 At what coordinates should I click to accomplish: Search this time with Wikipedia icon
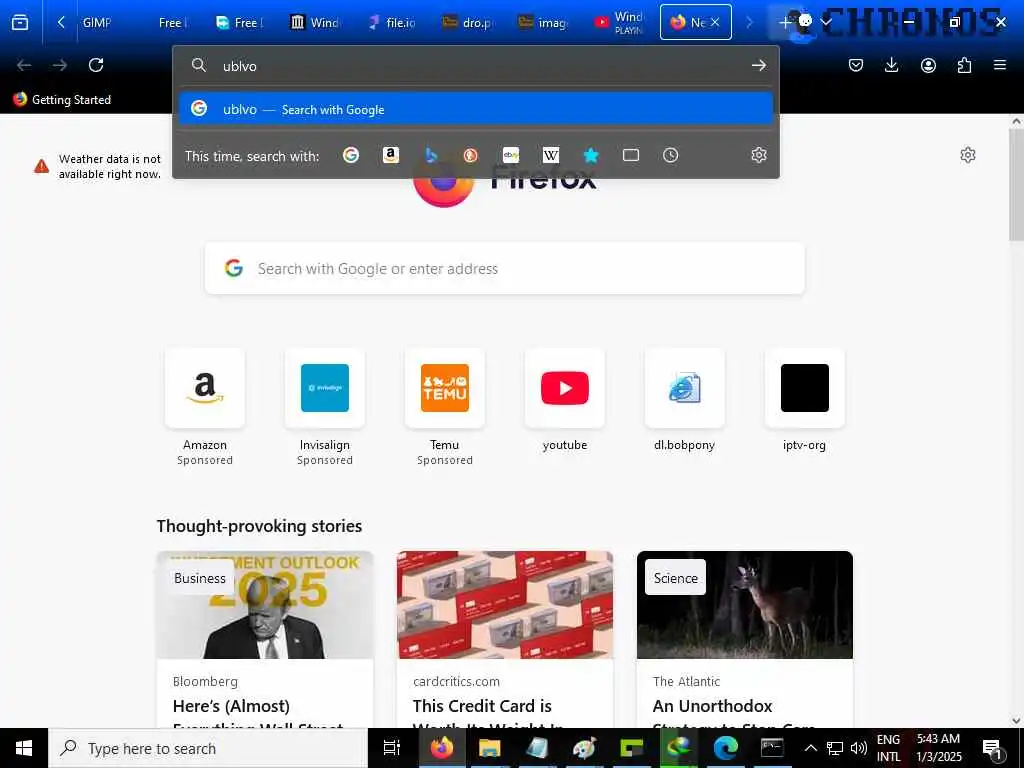click(x=551, y=155)
